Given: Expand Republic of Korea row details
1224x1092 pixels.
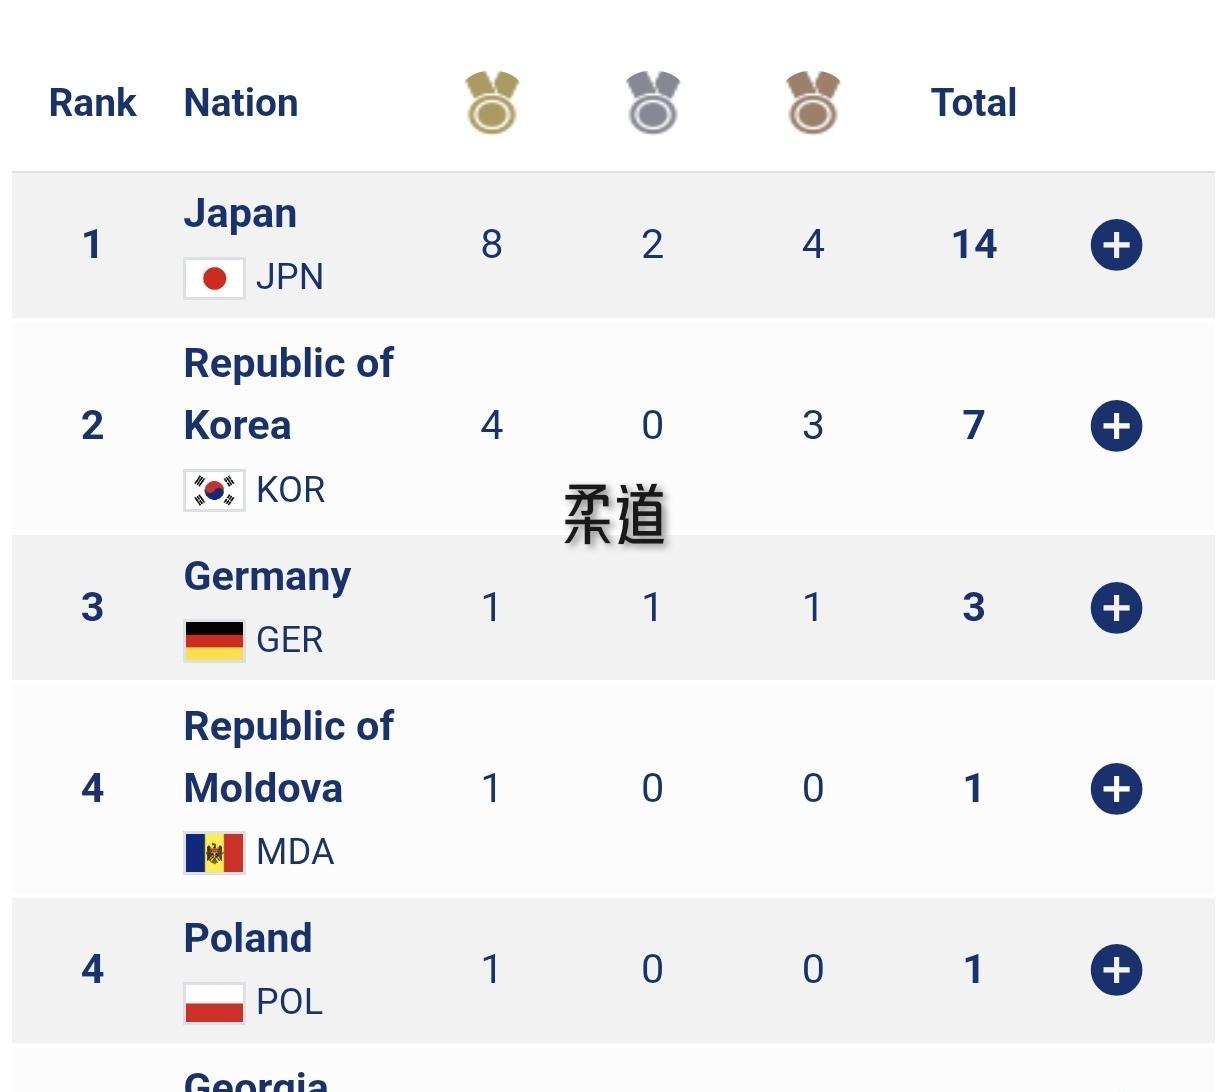Looking at the screenshot, I should click(1116, 426).
